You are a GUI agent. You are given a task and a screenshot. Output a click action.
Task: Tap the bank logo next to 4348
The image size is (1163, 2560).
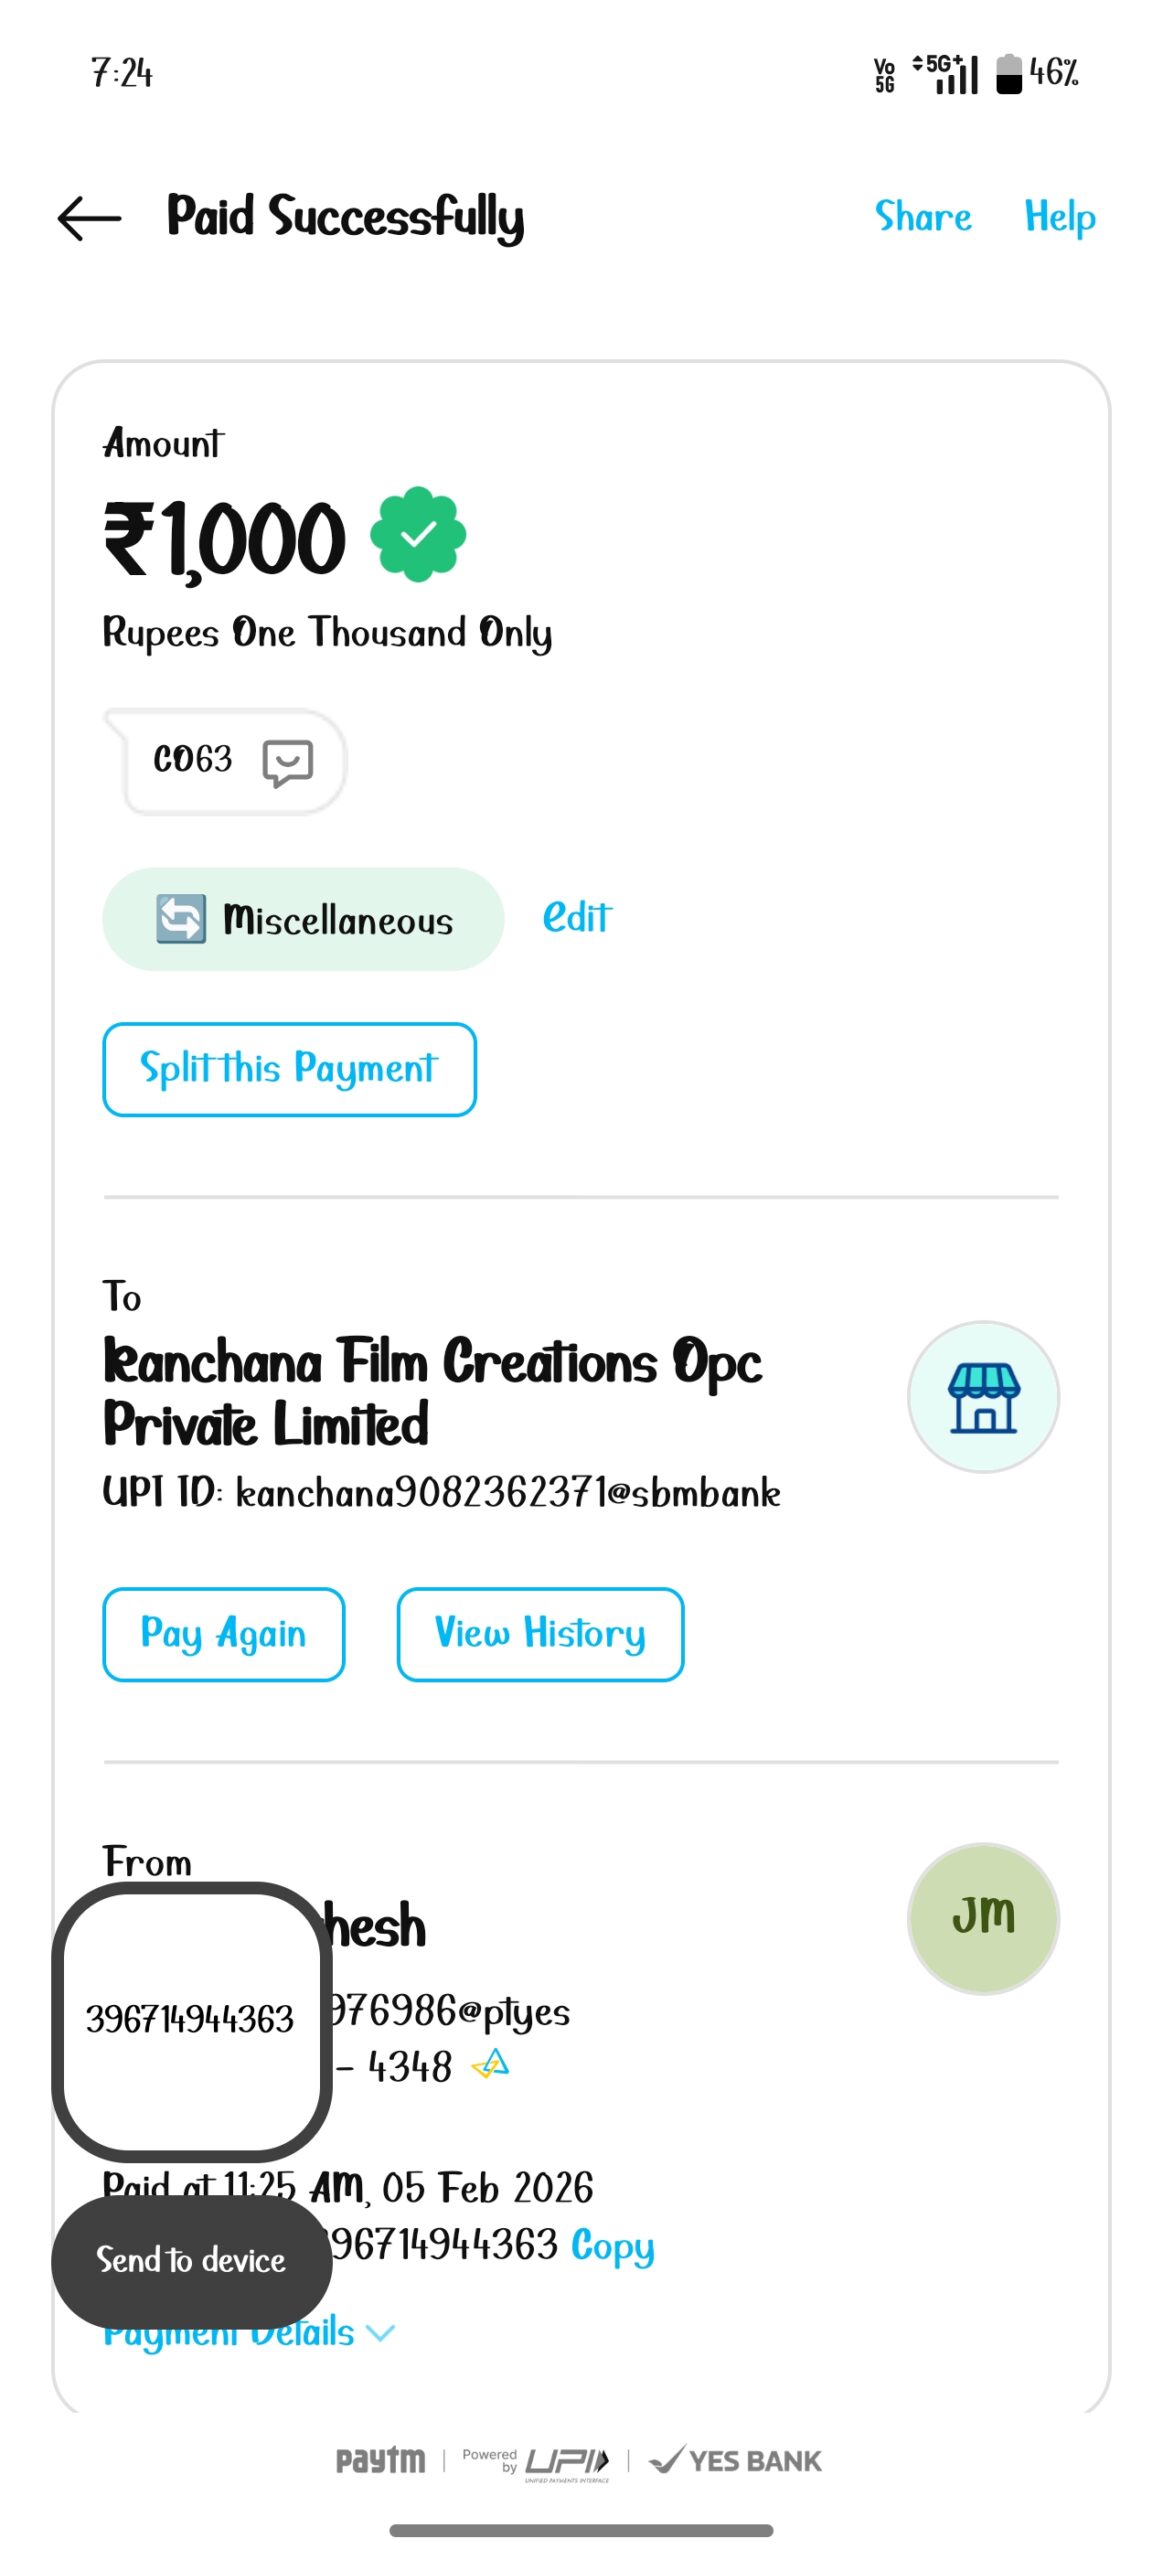point(491,2064)
